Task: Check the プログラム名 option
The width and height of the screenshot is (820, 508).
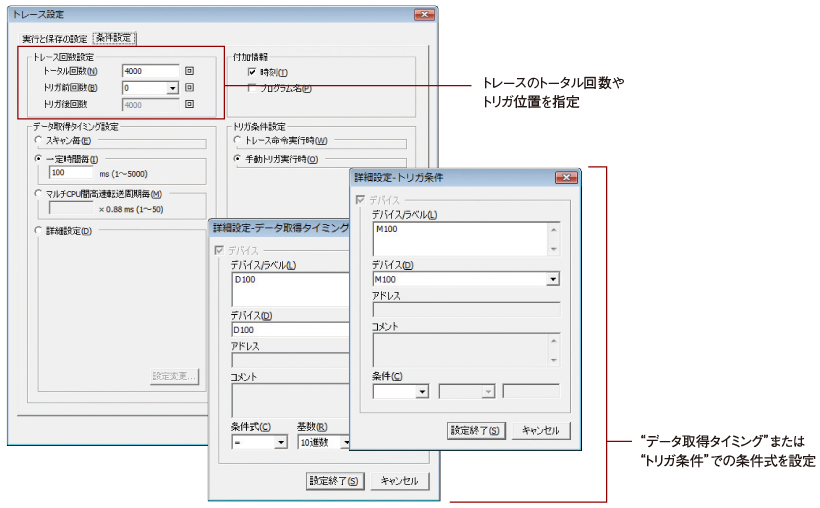Action: (252, 88)
